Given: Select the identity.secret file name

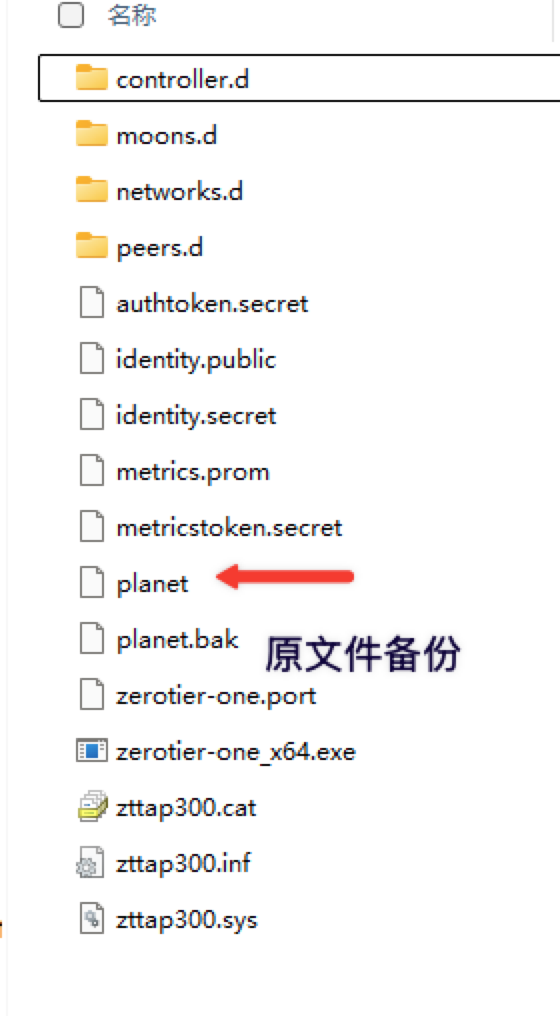Looking at the screenshot, I should pos(196,415).
